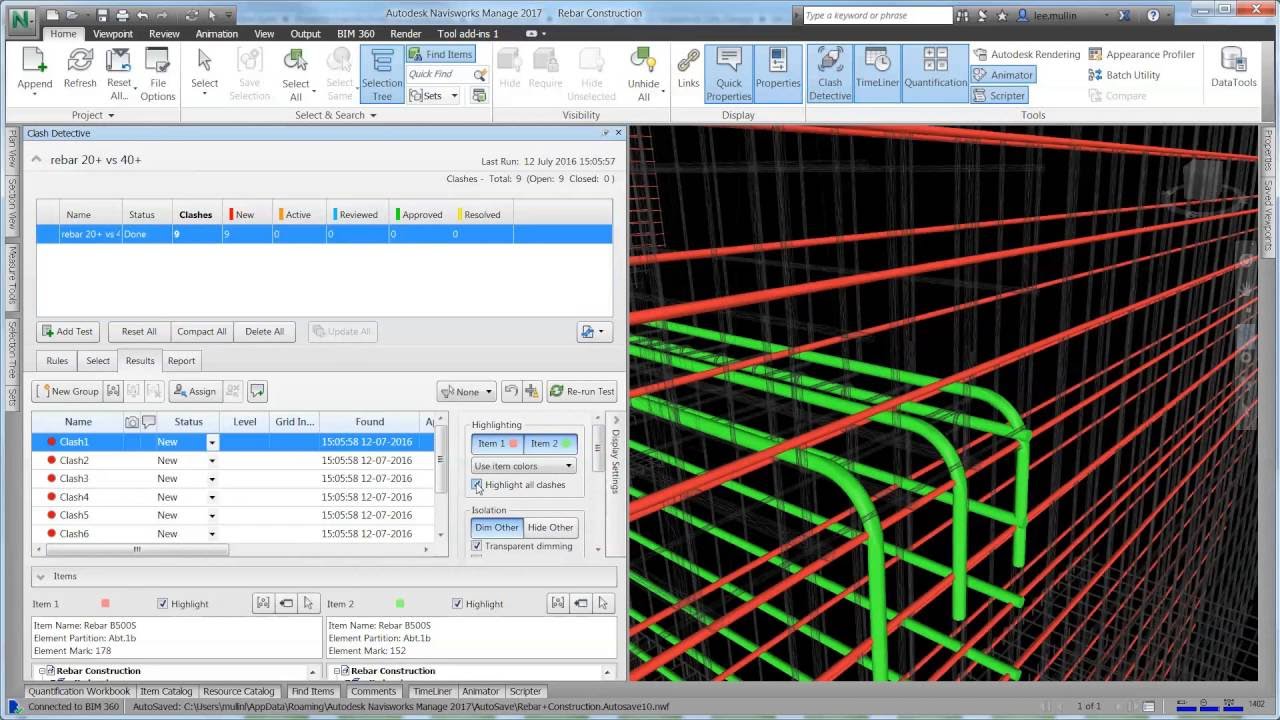Image resolution: width=1280 pixels, height=720 pixels.
Task: Click the Delete All button
Action: [x=265, y=331]
